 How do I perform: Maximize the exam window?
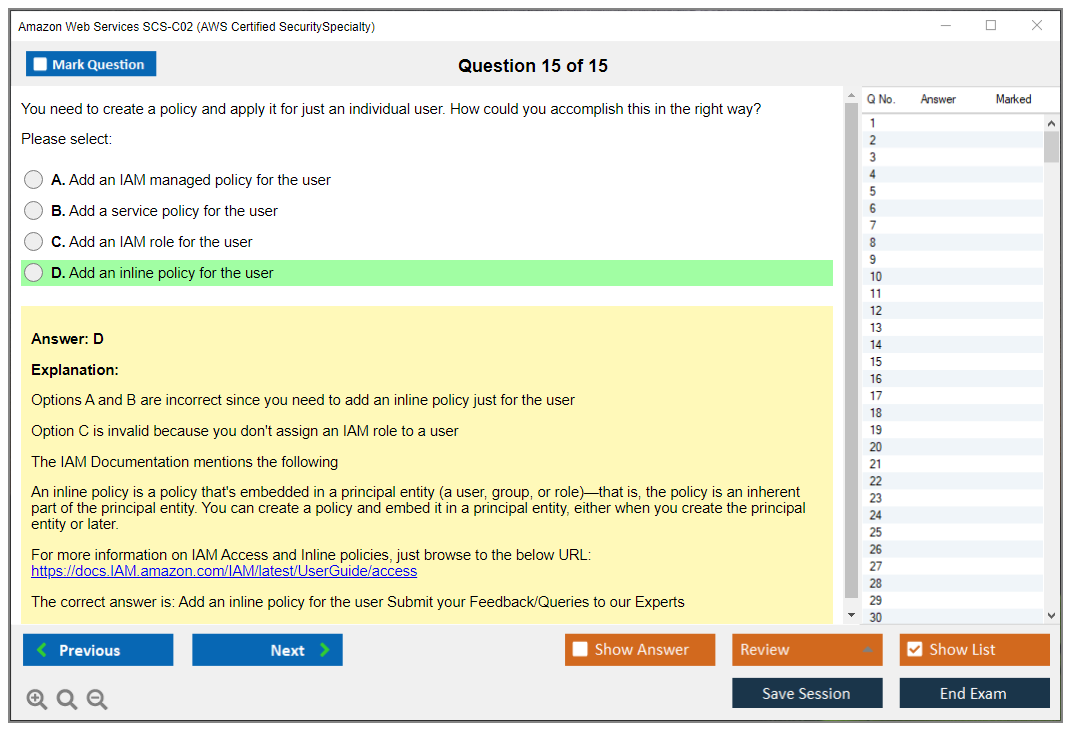(x=991, y=26)
